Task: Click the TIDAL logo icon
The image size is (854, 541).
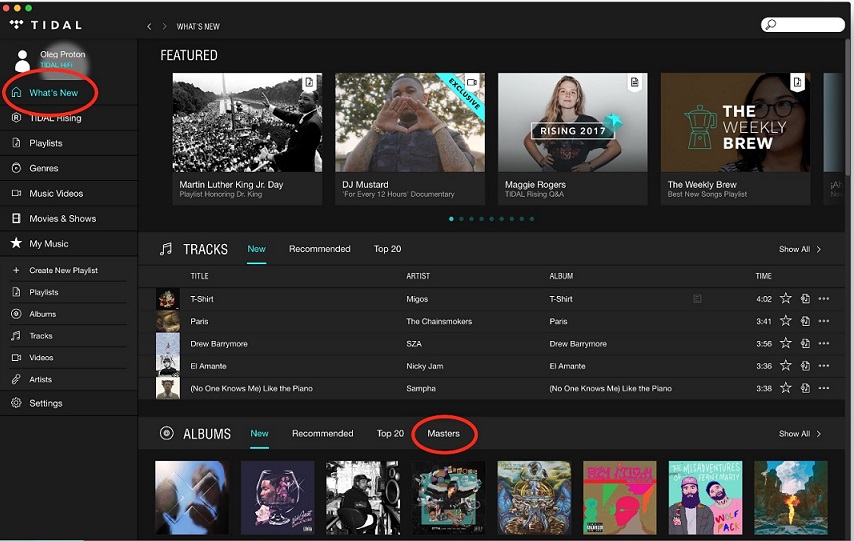Action: tap(16, 25)
